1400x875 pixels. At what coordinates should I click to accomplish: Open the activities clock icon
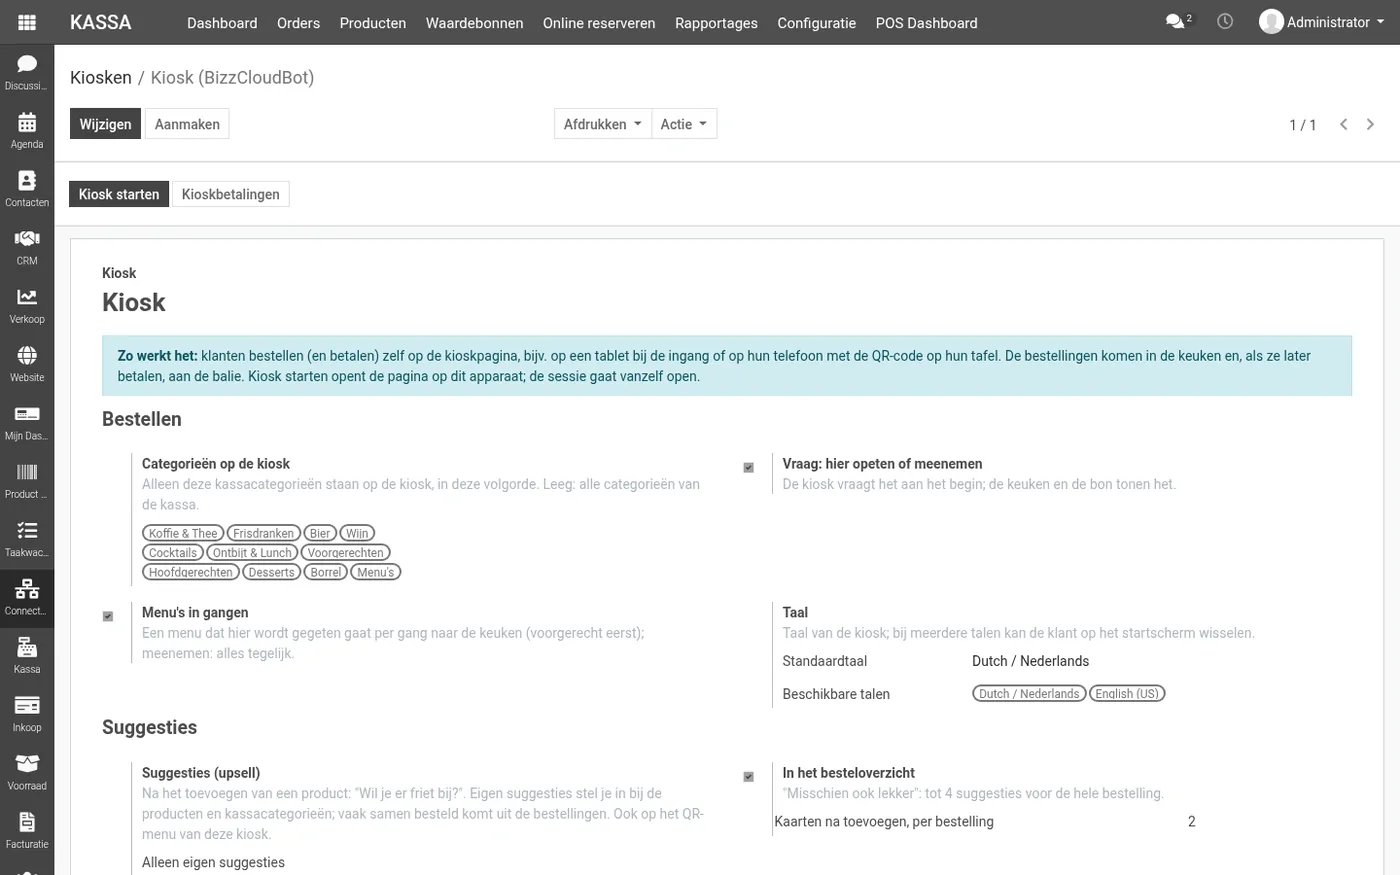(x=1225, y=21)
